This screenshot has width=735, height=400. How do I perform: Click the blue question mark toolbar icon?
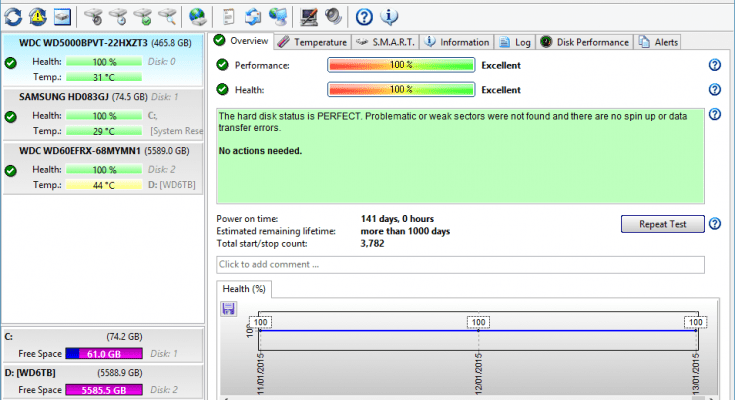point(364,15)
